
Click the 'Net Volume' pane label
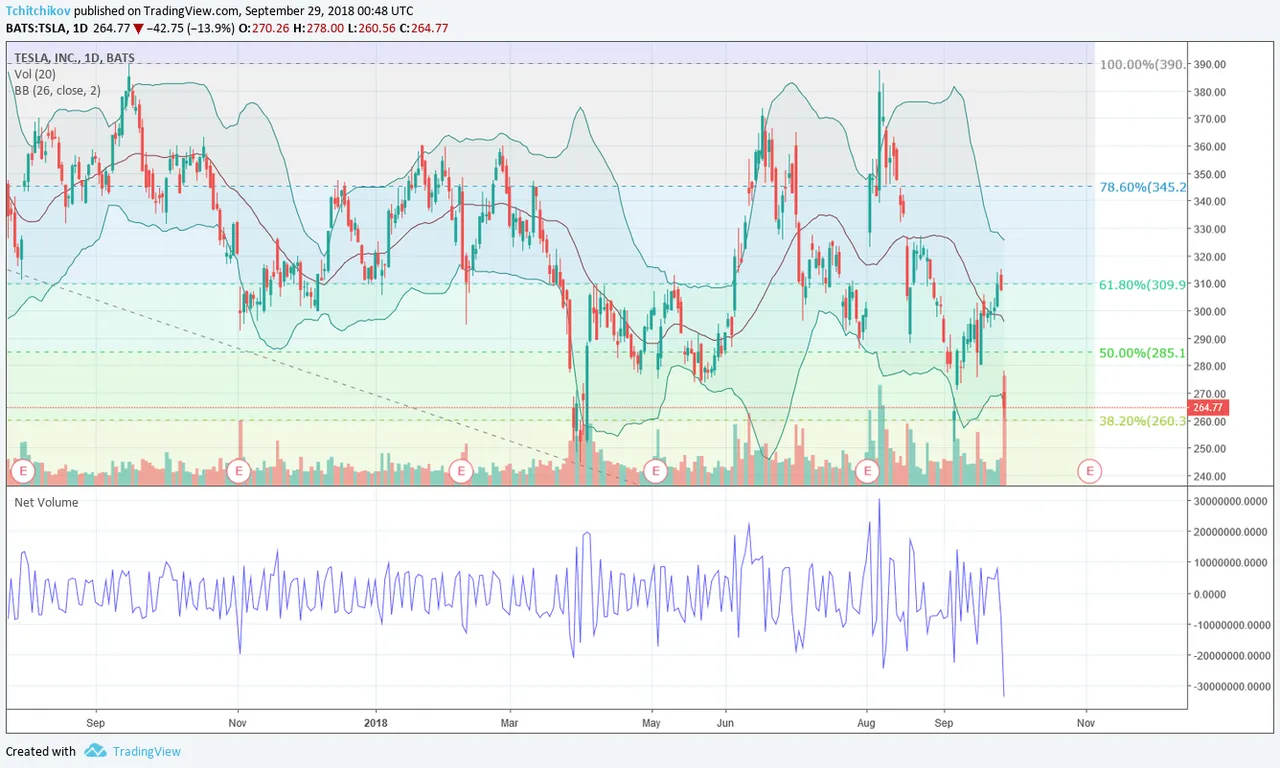(46, 502)
